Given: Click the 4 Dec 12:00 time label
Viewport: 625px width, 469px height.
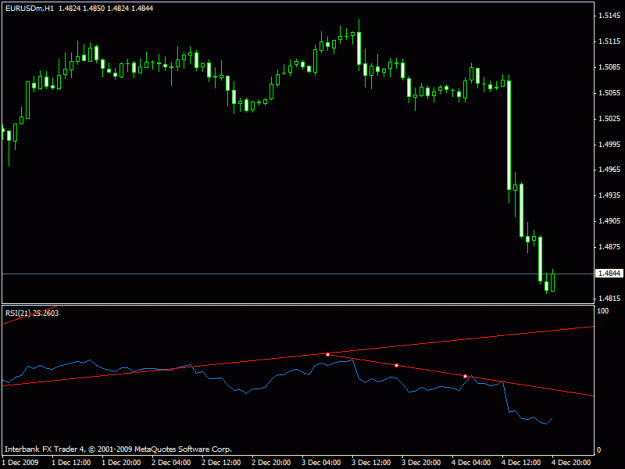Looking at the screenshot, I should pyautogui.click(x=521, y=462).
